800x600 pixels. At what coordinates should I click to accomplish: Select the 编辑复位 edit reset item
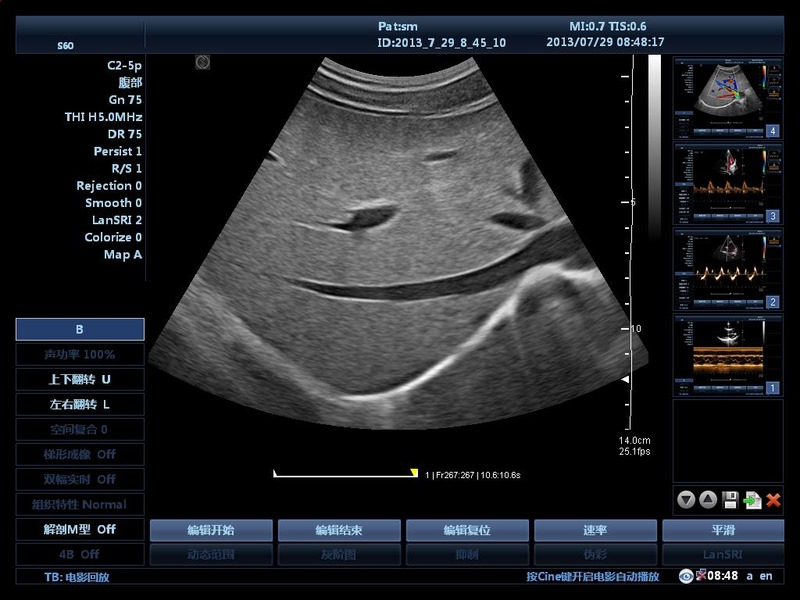pos(467,530)
